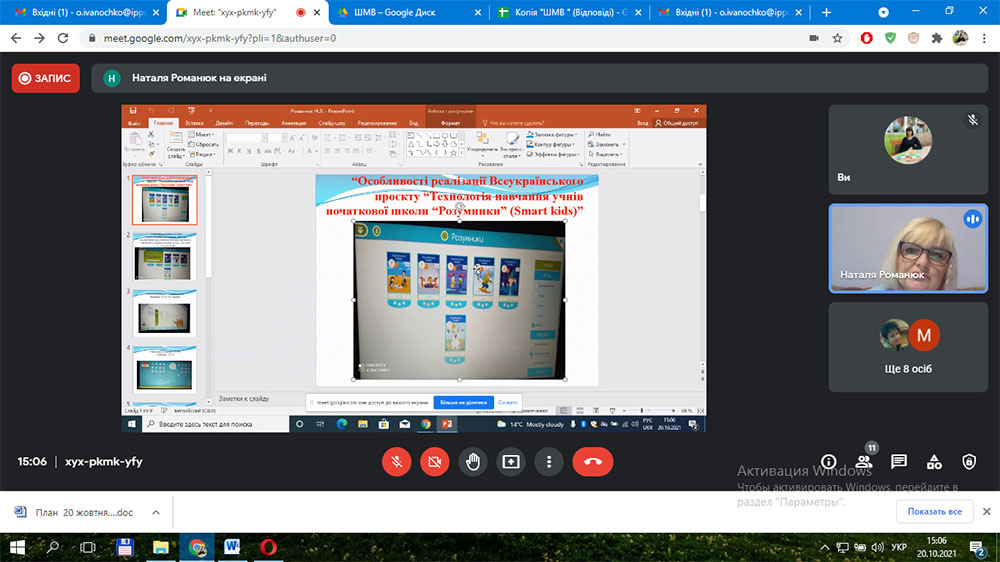Unmute the microphone in Meet controls
This screenshot has height=562, width=1000.
[396, 461]
